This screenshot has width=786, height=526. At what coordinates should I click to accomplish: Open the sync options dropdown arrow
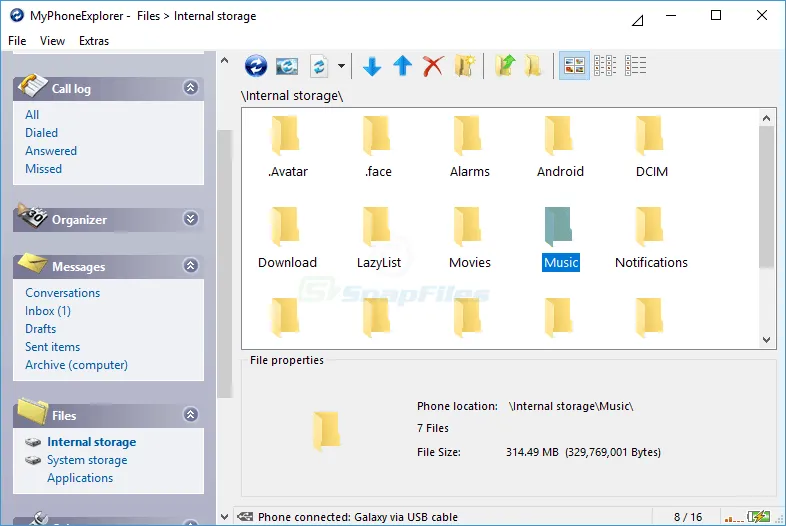click(x=341, y=66)
